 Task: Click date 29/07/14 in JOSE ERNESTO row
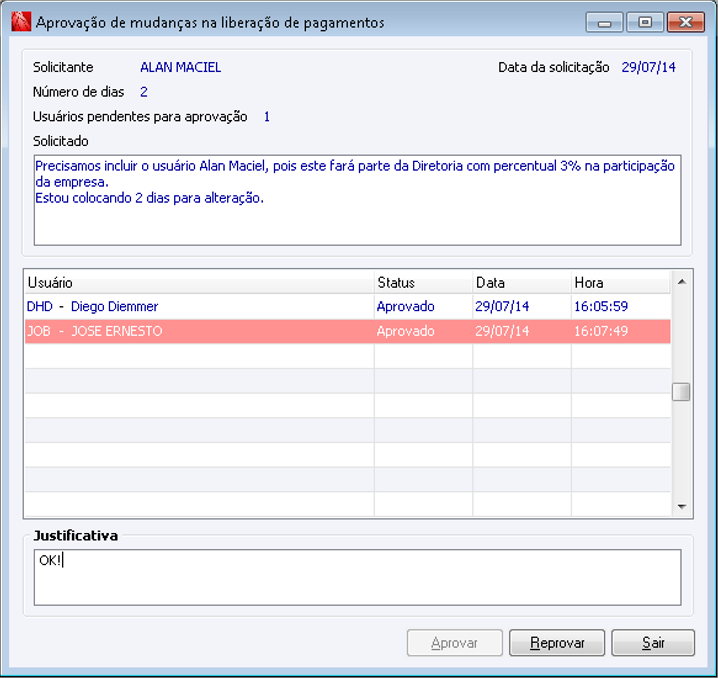click(x=502, y=331)
